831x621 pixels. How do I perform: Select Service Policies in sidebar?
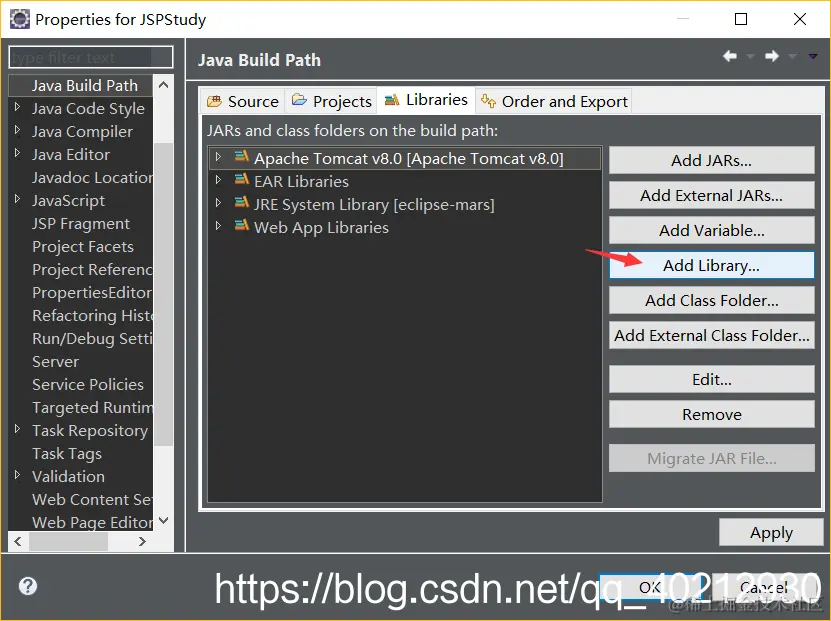[x=87, y=384]
